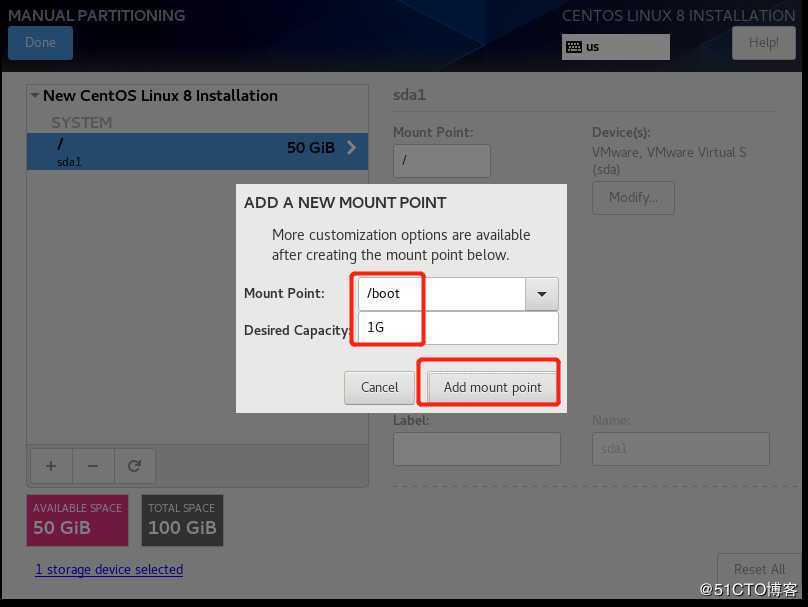808x607 pixels.
Task: Click ADD A NEW MOUNT POINT dialog title
Action: tap(345, 203)
